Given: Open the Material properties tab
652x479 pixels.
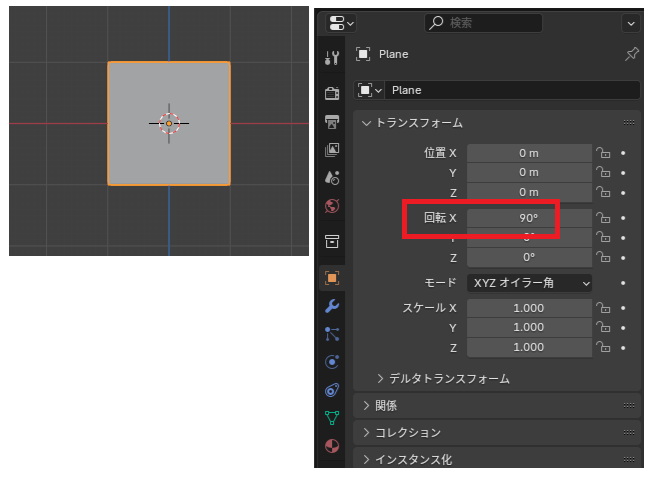Looking at the screenshot, I should coord(332,446).
